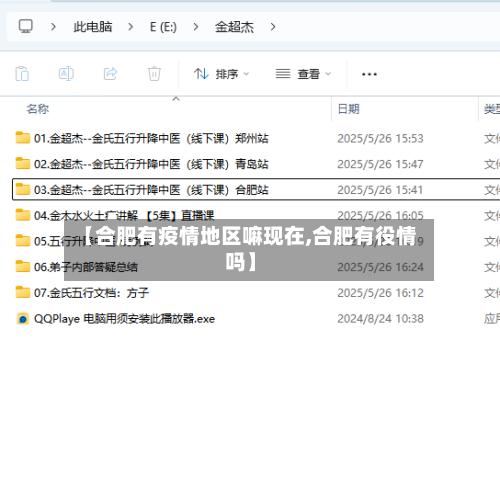
Task: Click folder icon of the 05.五行 row
Action: click(23, 241)
